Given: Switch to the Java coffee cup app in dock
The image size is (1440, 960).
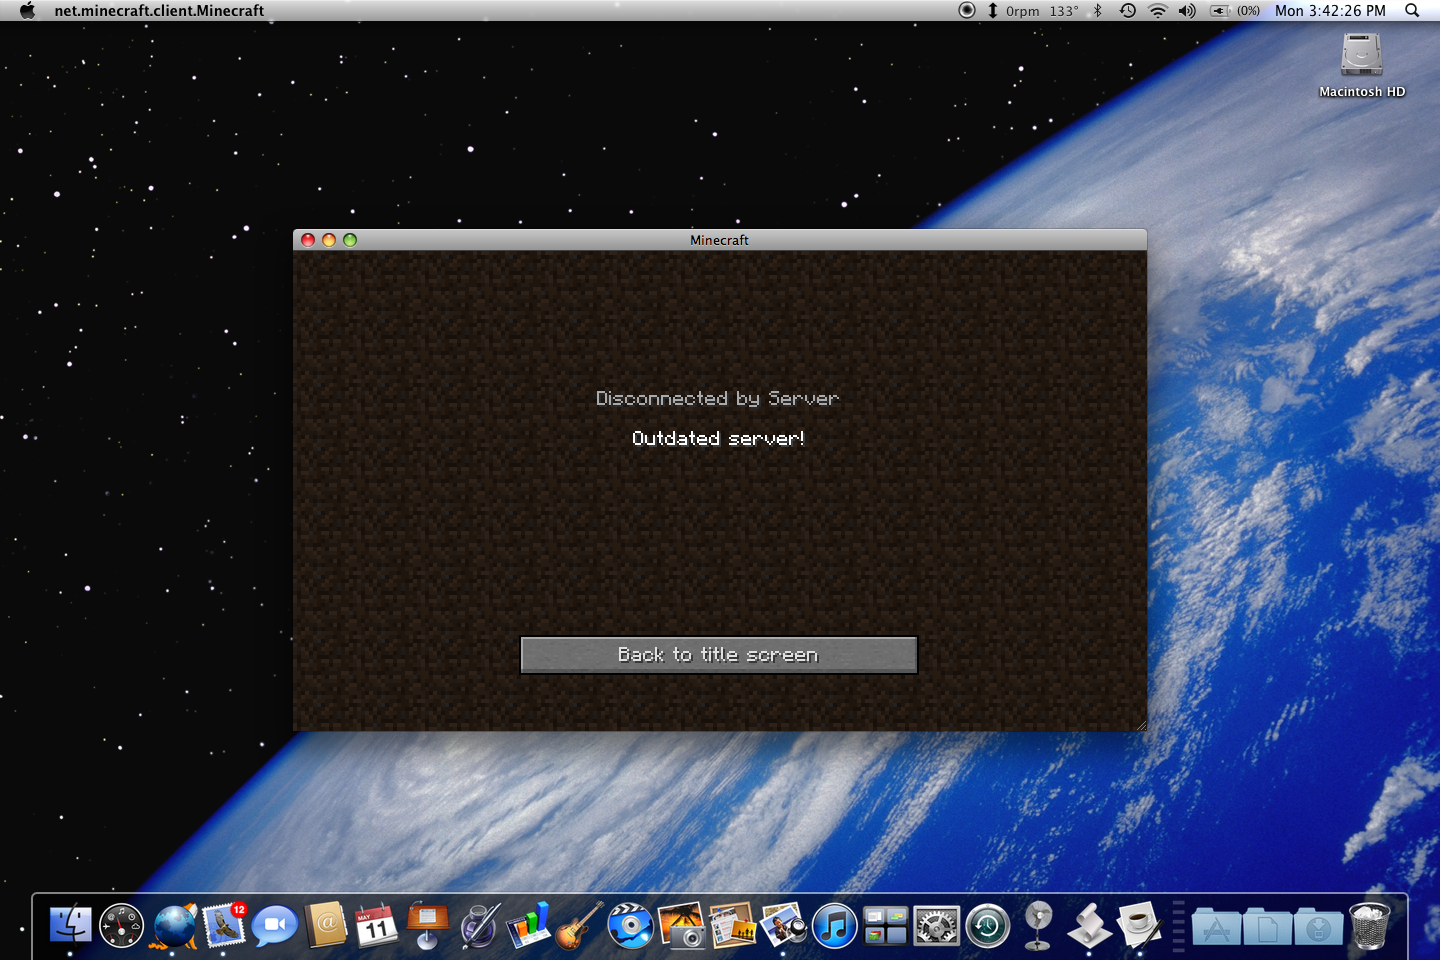Looking at the screenshot, I should (x=1139, y=925).
